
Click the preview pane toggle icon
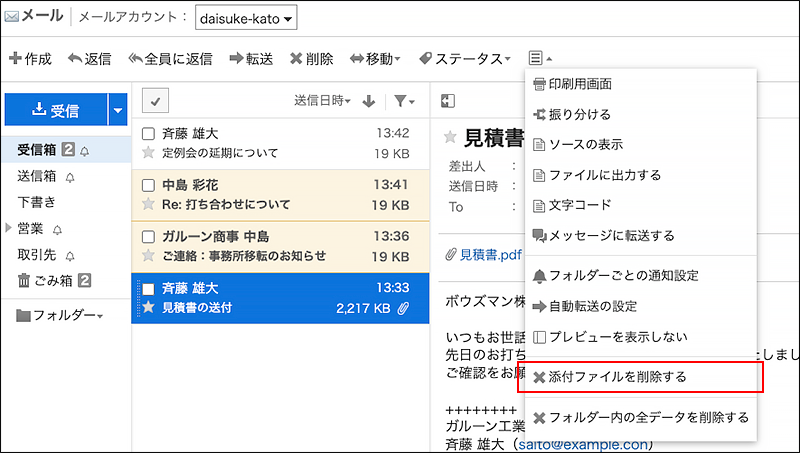[x=448, y=101]
